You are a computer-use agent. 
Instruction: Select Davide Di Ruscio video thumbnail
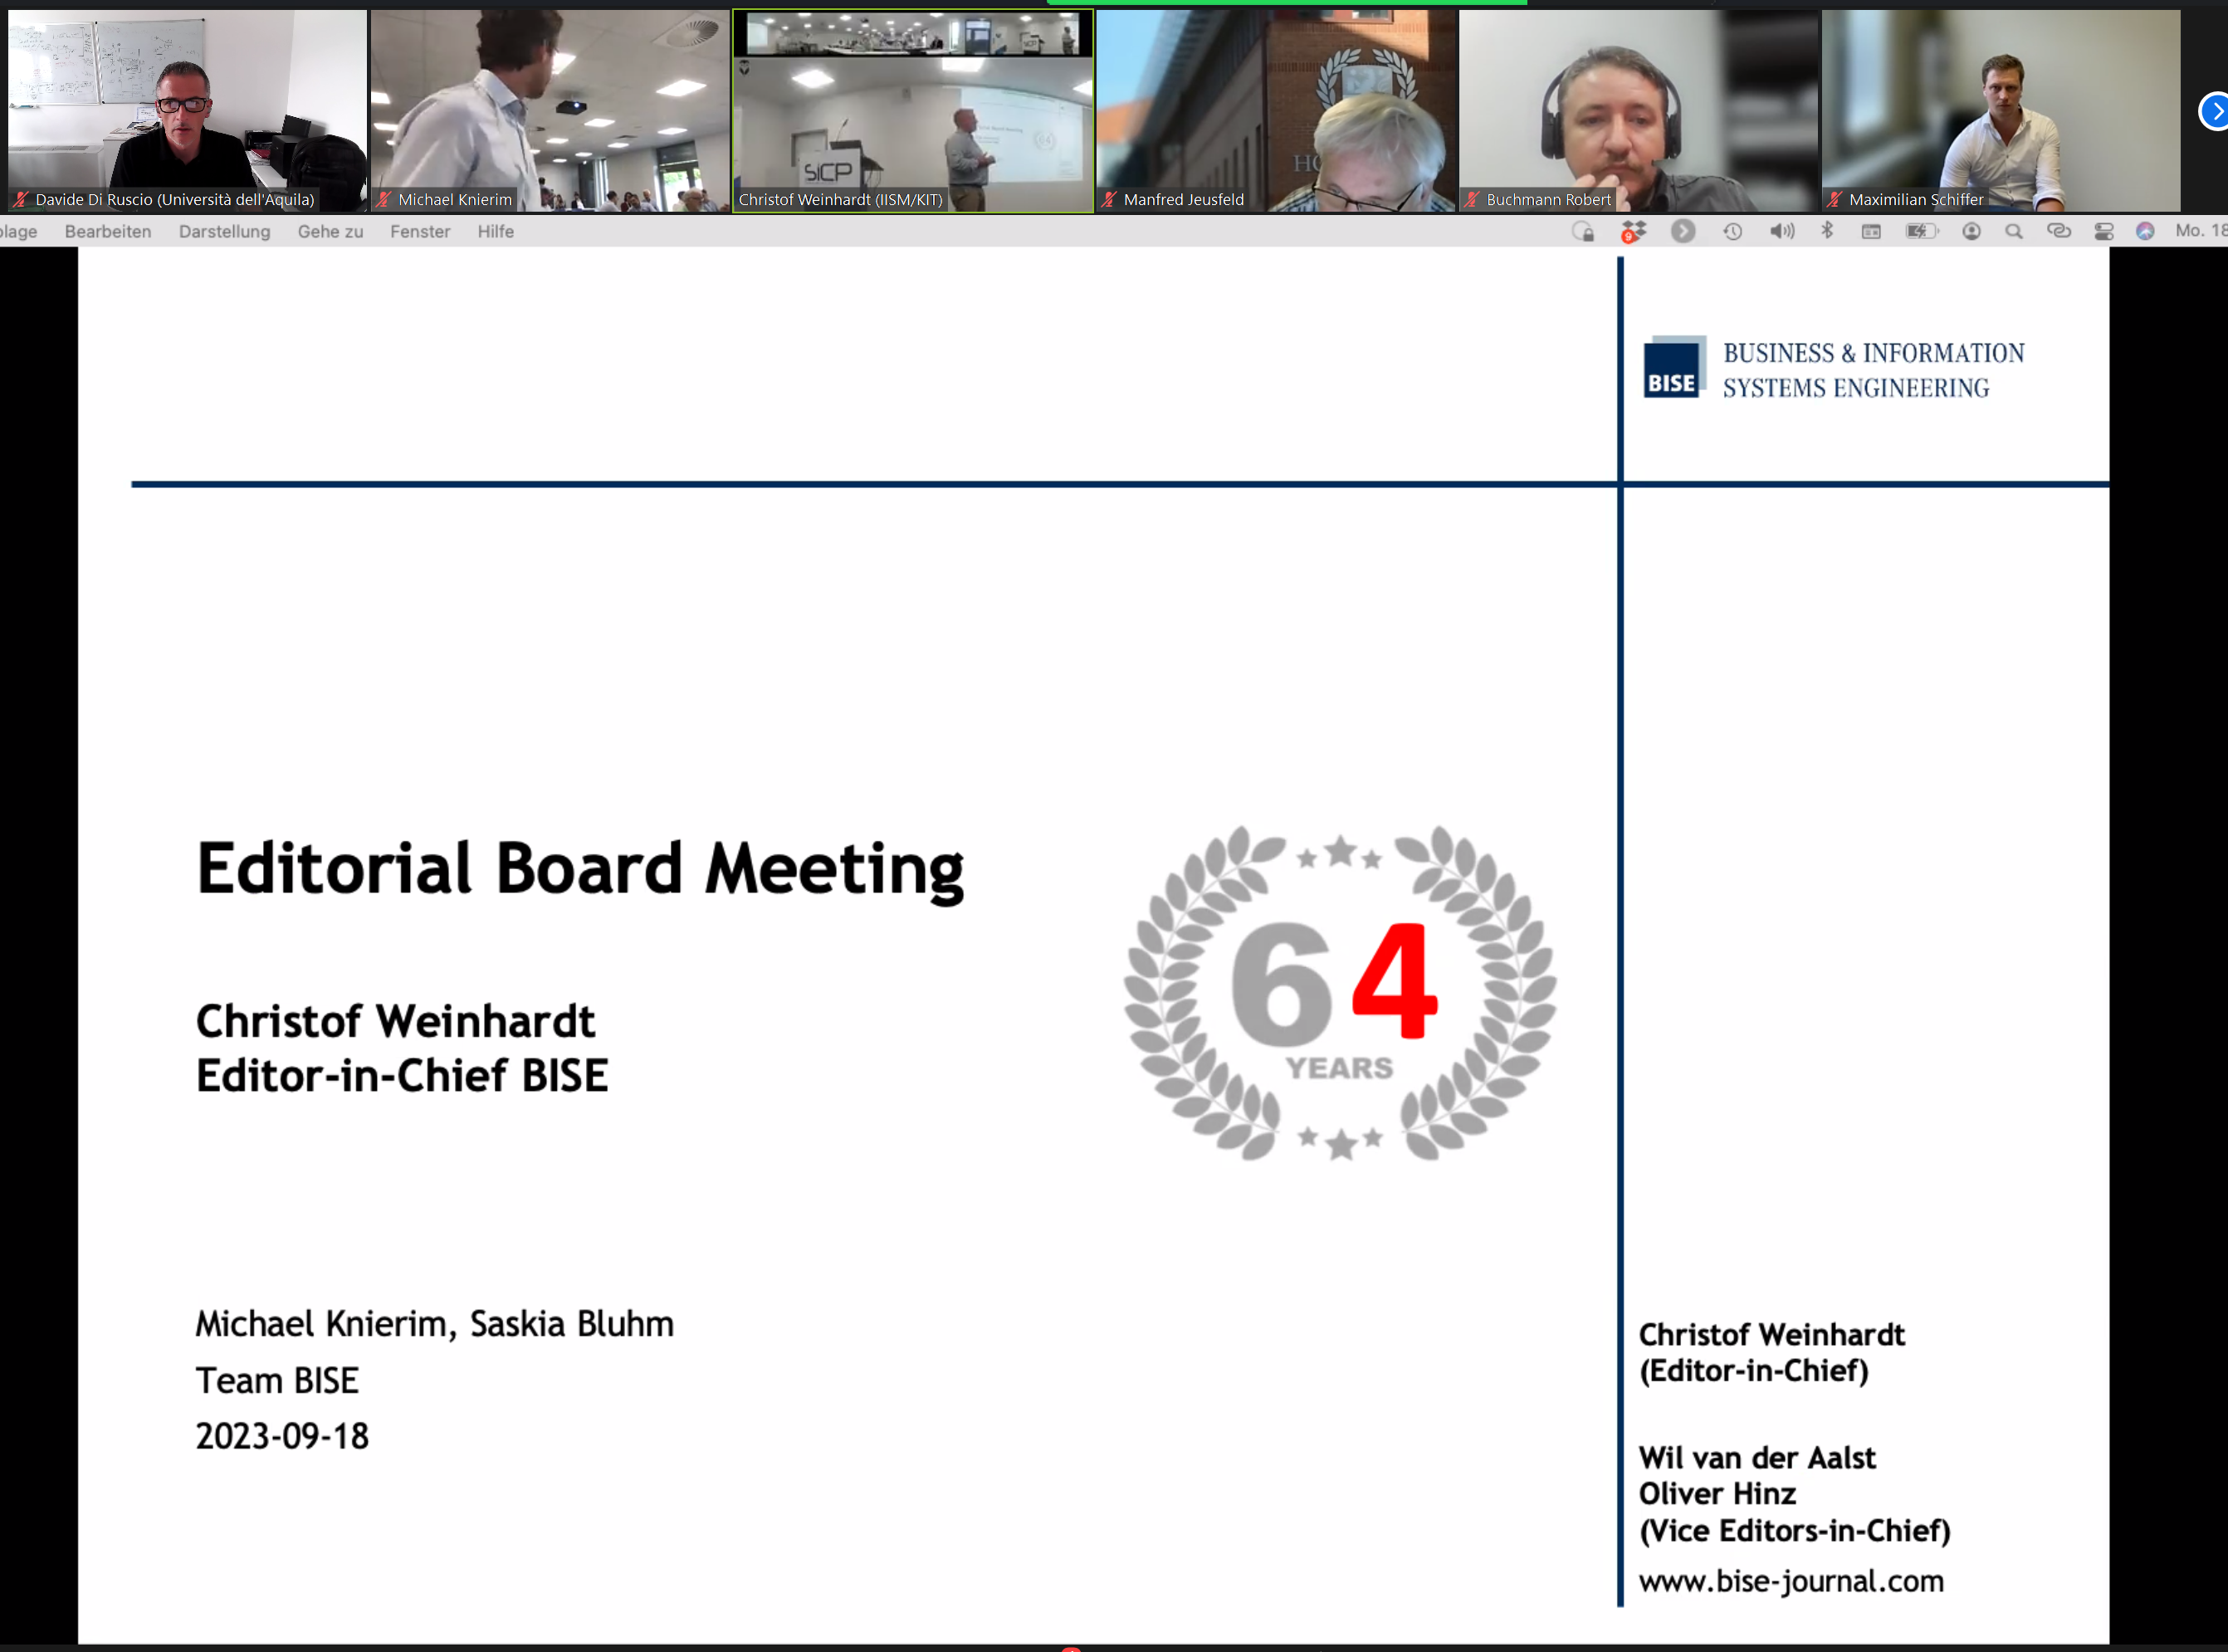click(187, 110)
